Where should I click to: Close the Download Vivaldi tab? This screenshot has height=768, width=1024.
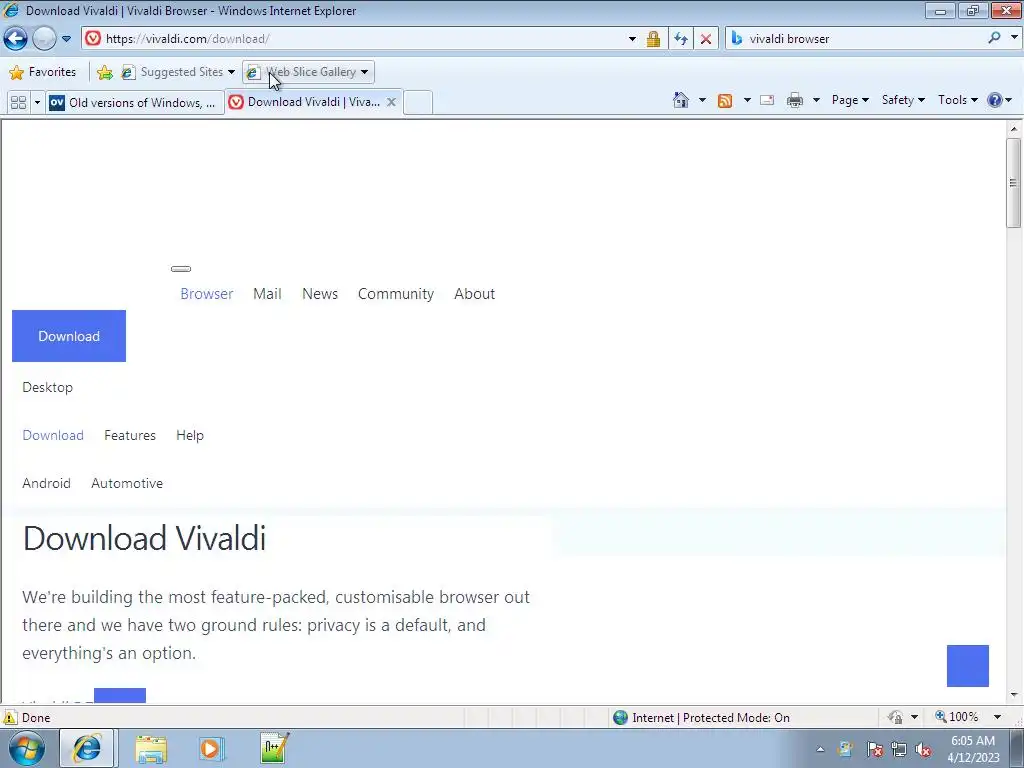point(391,102)
